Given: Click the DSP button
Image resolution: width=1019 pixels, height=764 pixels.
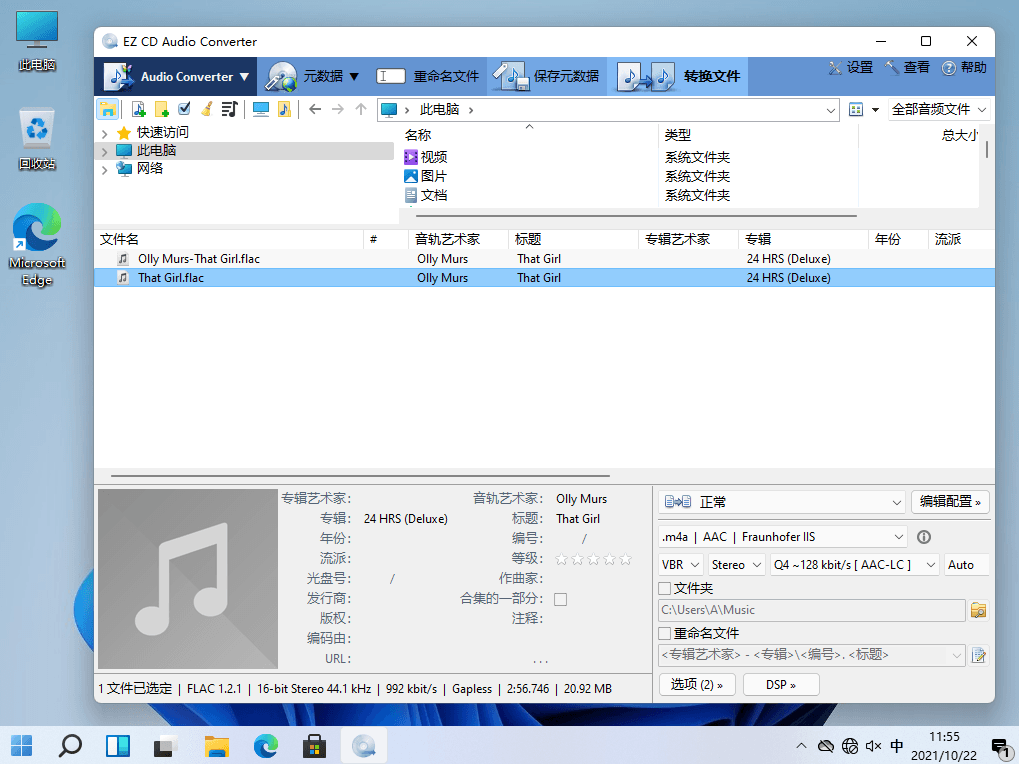Looking at the screenshot, I should tap(781, 685).
